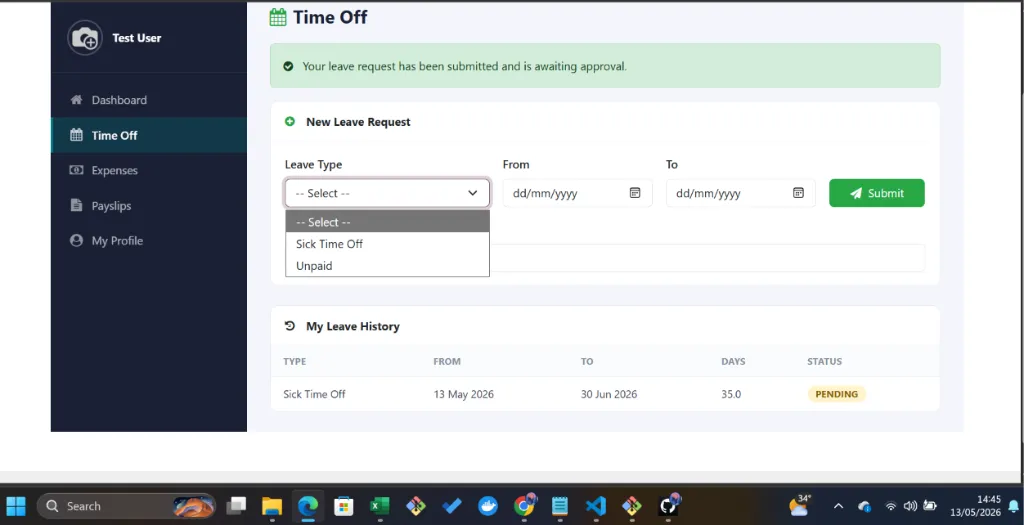This screenshot has width=1024, height=525.
Task: Click the Dashboard home icon in sidebar
Action: (76, 100)
